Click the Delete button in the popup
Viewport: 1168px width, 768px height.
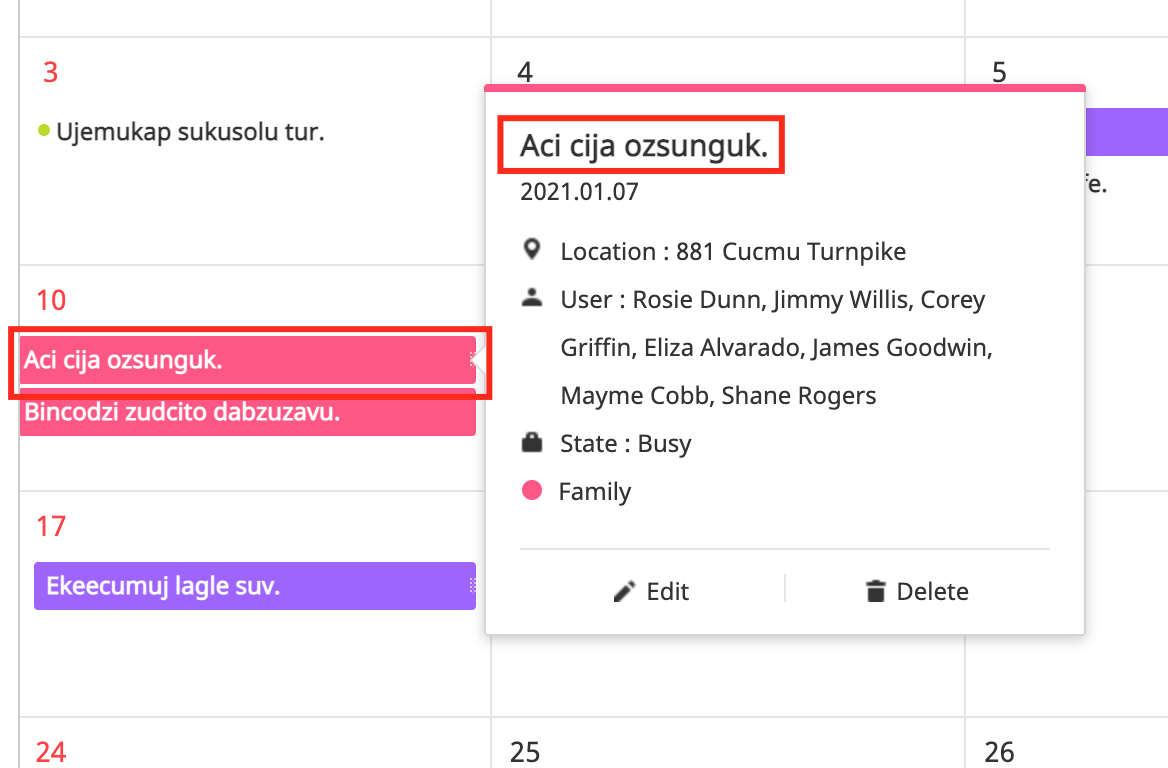920,590
